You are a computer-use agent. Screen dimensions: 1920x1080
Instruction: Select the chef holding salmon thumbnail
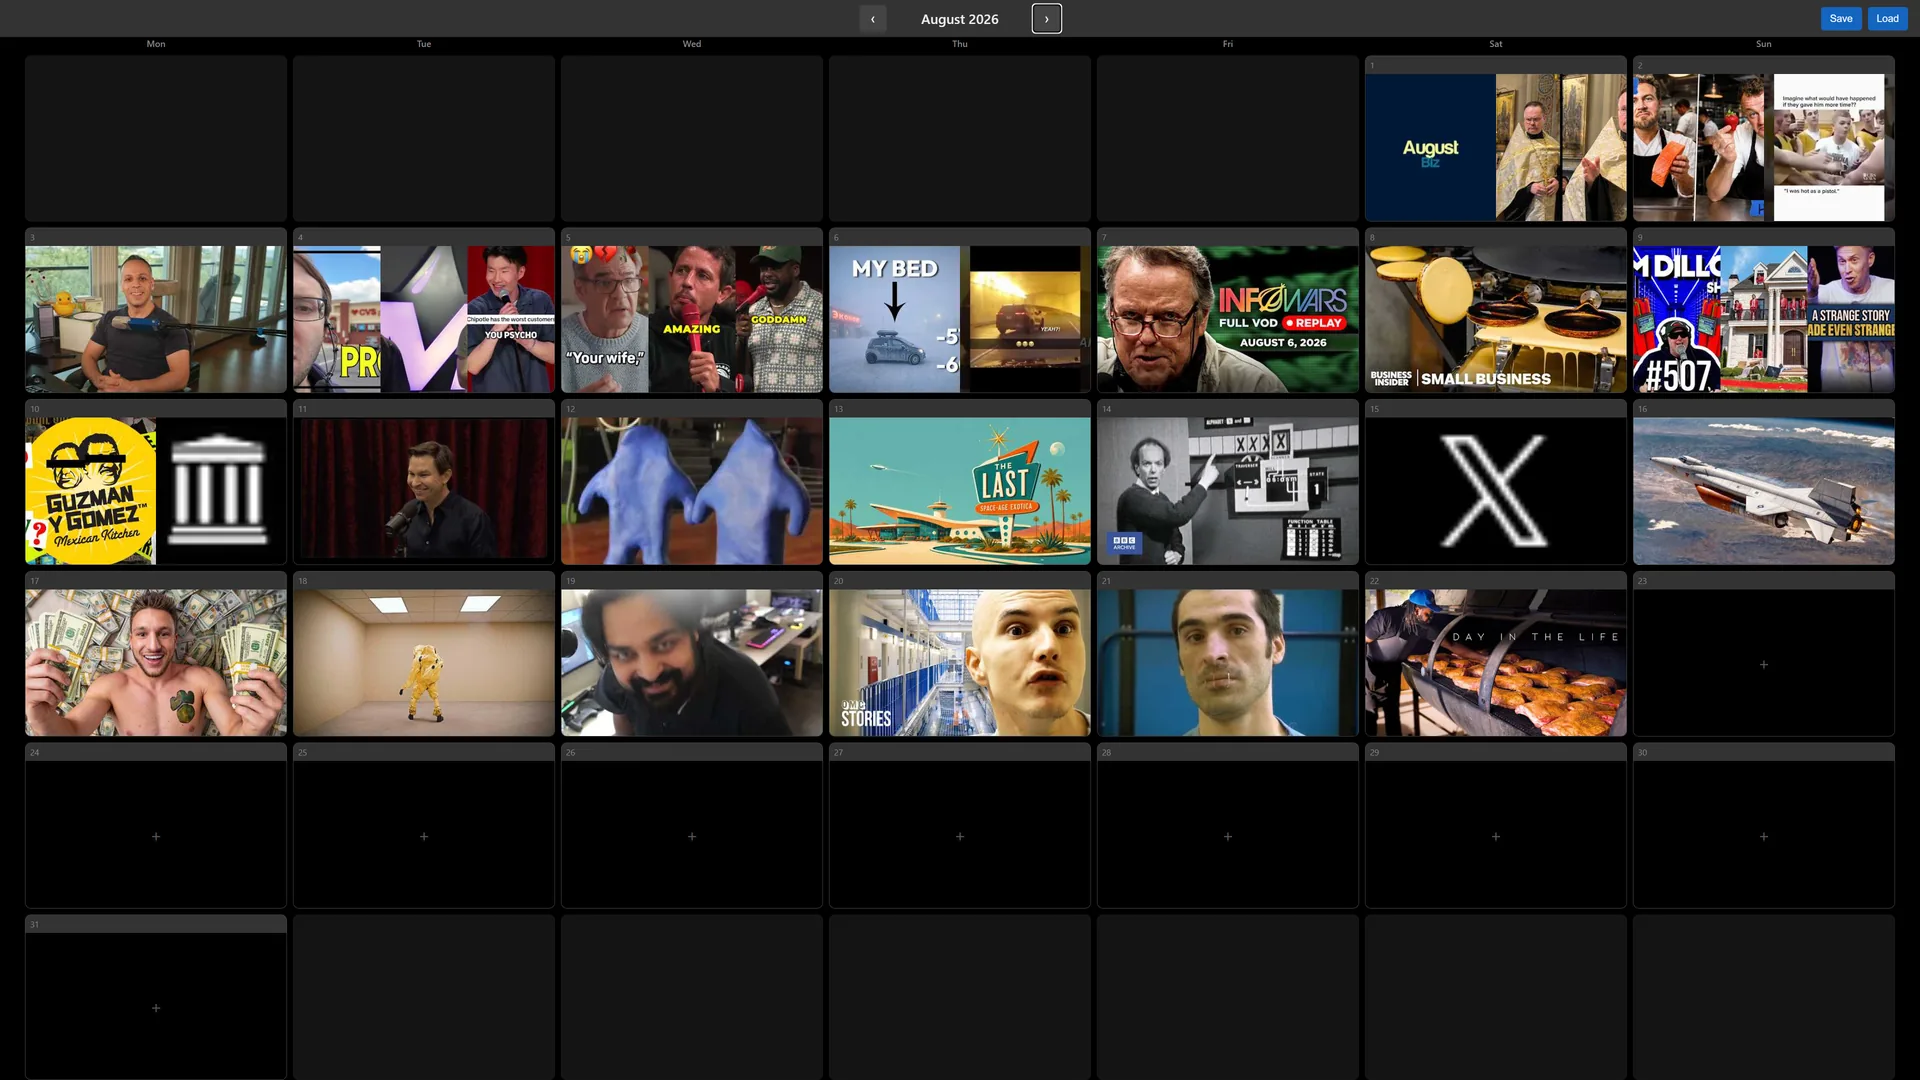click(1699, 147)
